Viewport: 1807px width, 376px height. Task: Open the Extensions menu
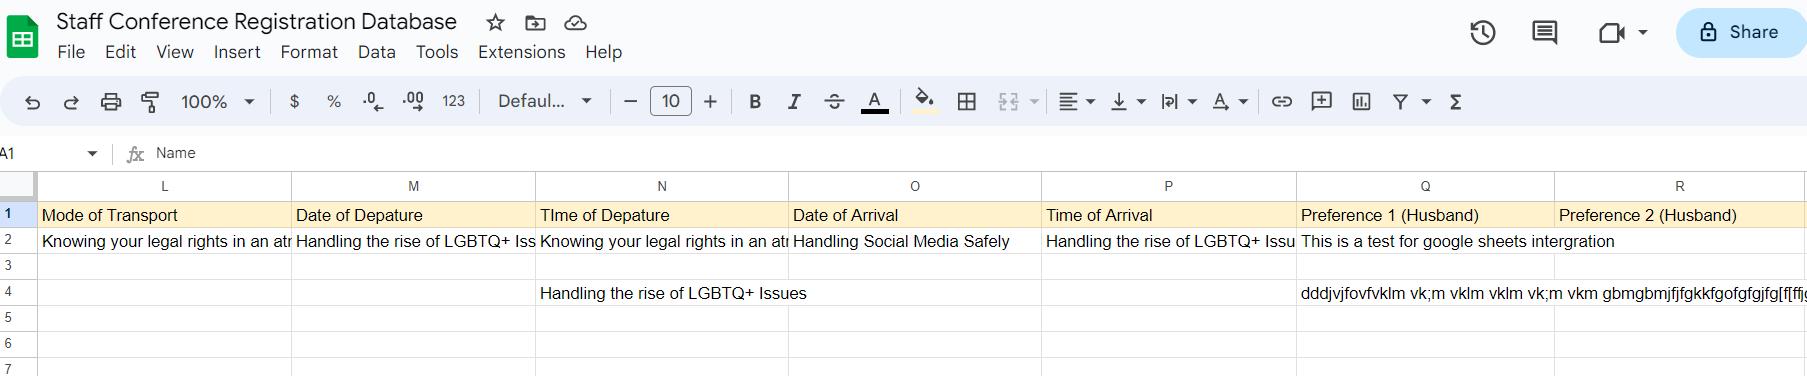pos(522,52)
